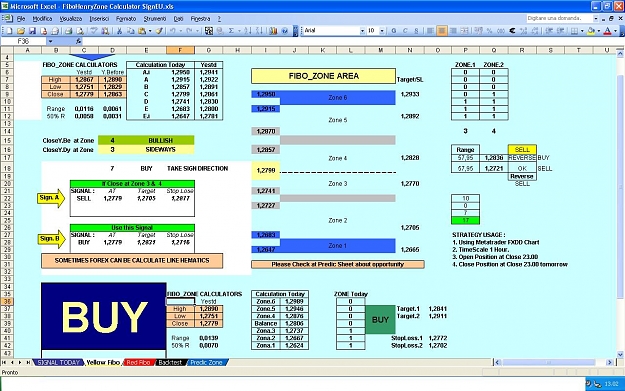The height and width of the screenshot is (391, 625).
Task: Toggle the active center alignment
Action: [x=442, y=31]
